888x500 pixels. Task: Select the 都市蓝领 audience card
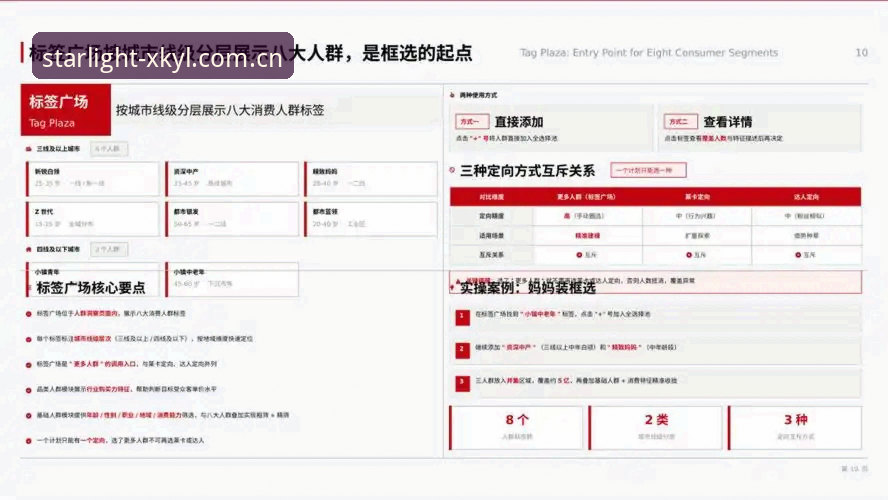coord(370,219)
